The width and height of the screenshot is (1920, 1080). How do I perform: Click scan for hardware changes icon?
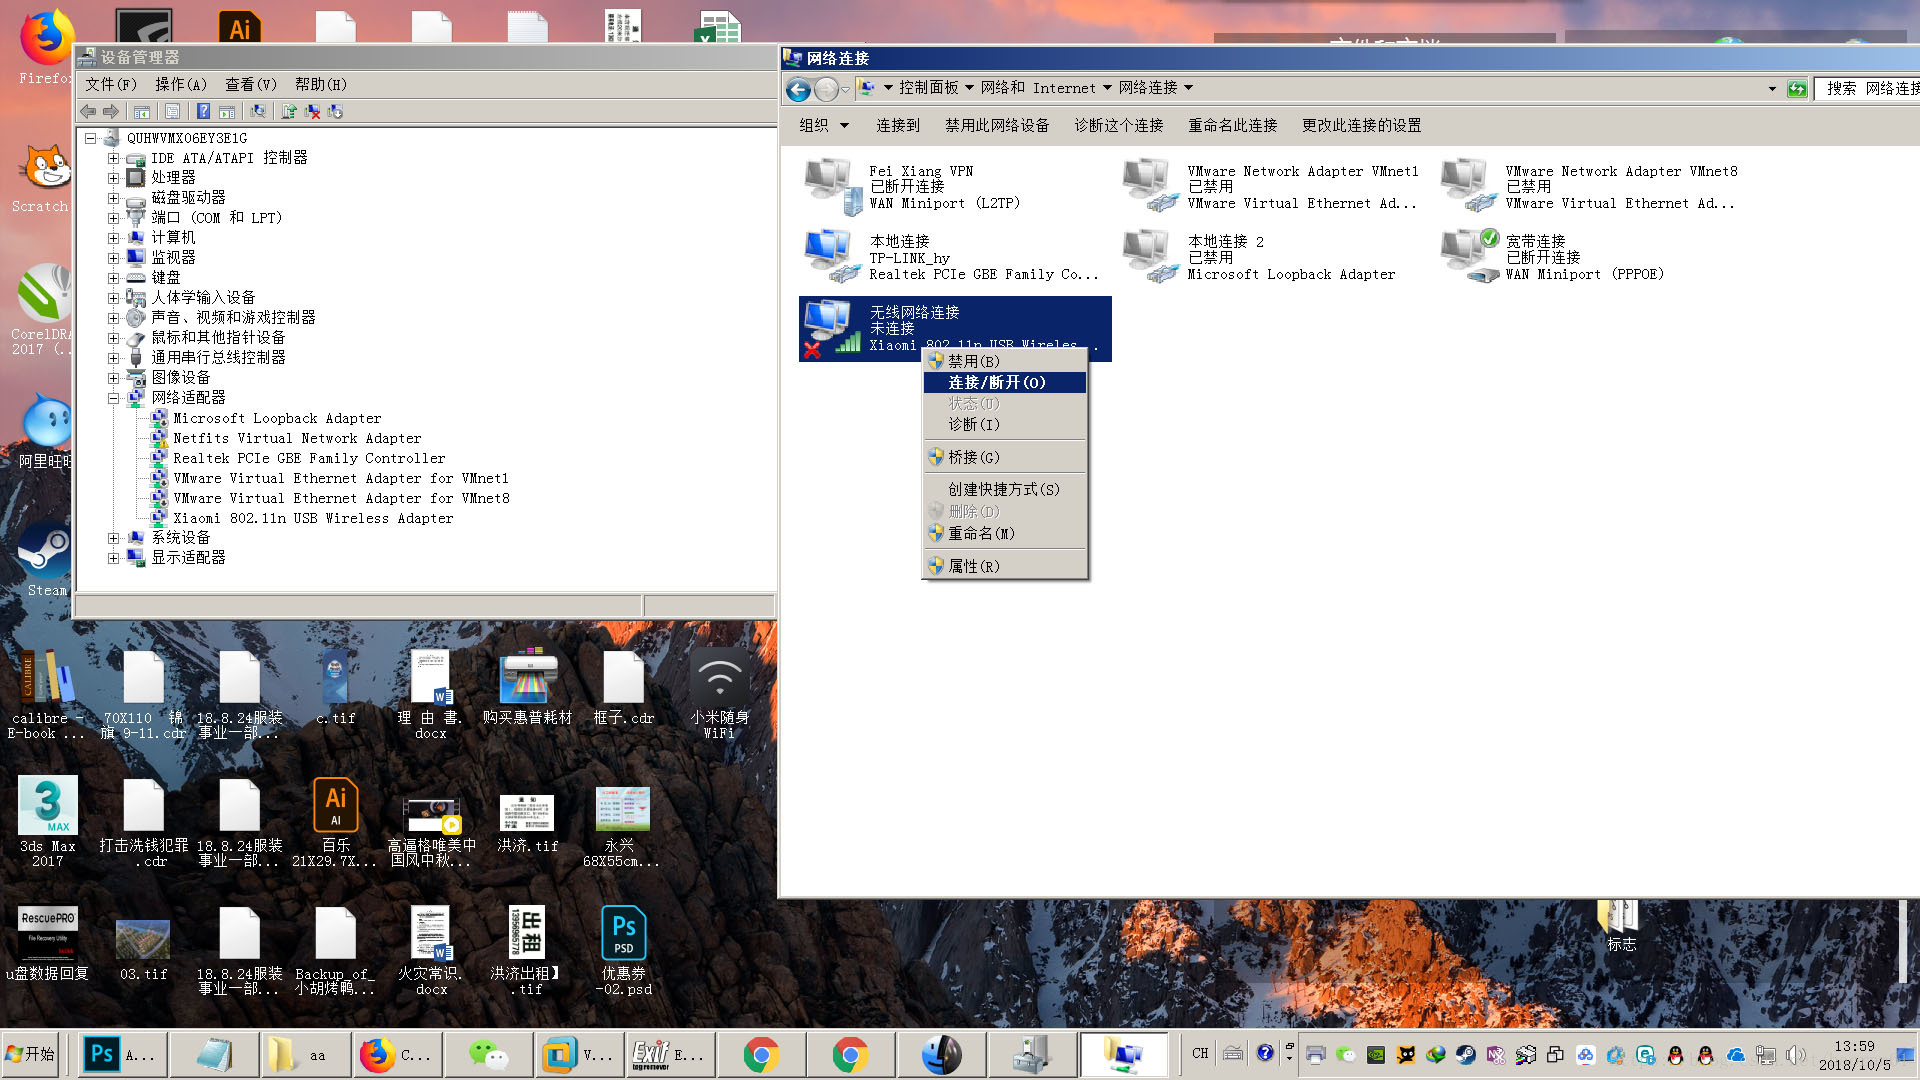tap(258, 111)
